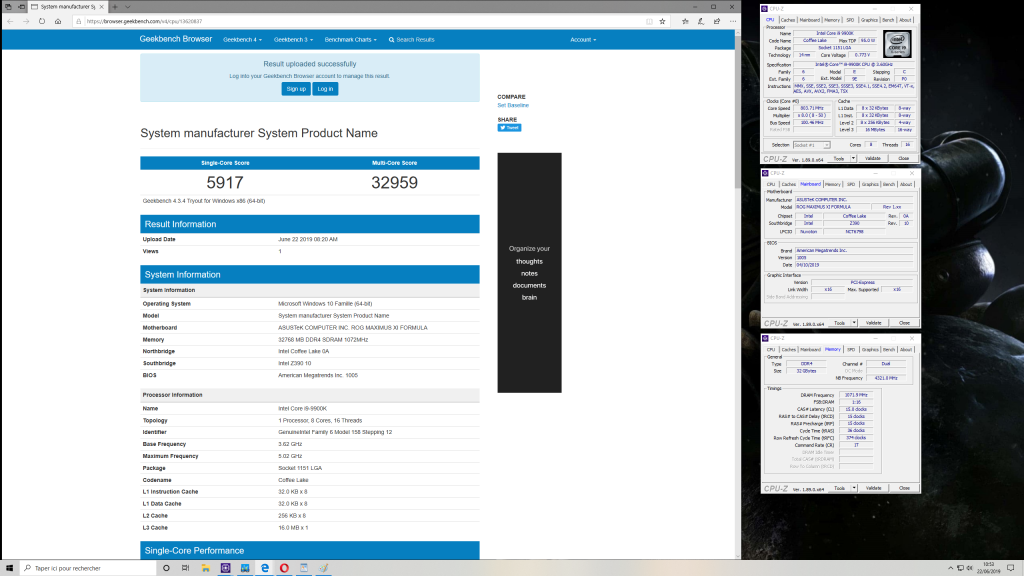Viewport: 1024px width, 576px height.
Task: Switch to SPD tab in top CPU-Z window
Action: pyautogui.click(x=850, y=20)
